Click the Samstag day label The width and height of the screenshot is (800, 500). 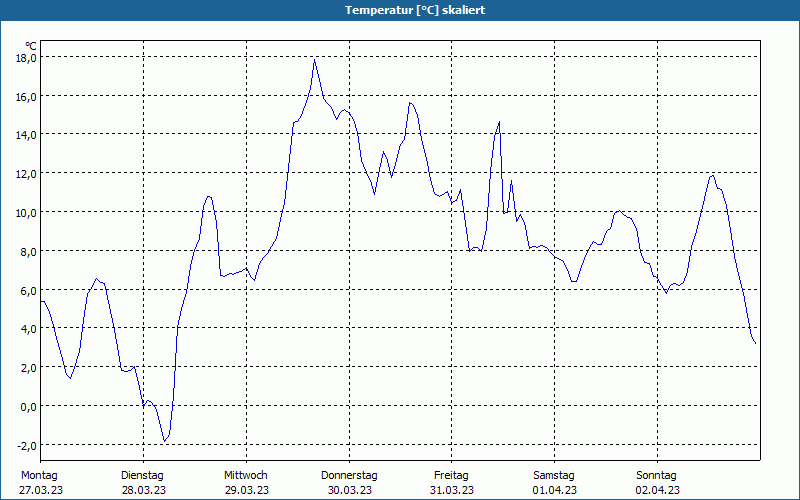pos(554,476)
